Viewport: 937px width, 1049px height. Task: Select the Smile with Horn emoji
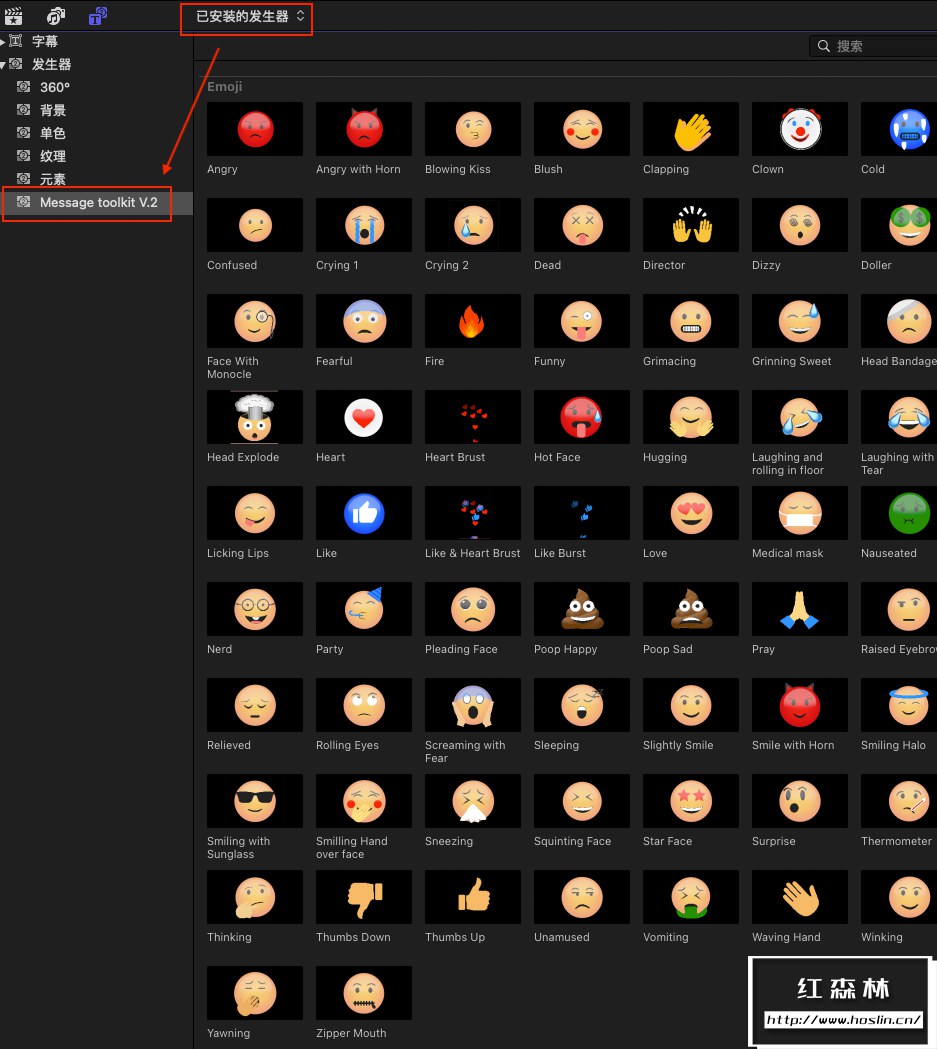(800, 705)
